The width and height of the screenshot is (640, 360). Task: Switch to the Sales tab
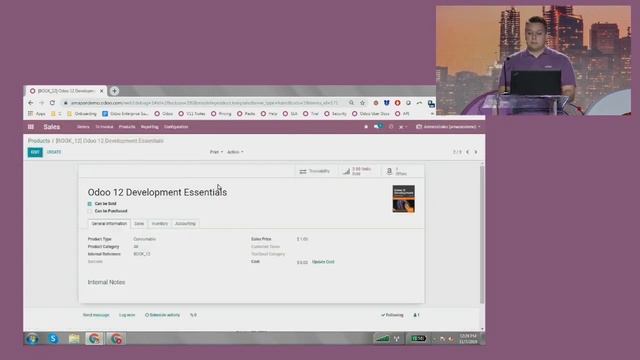(x=139, y=224)
